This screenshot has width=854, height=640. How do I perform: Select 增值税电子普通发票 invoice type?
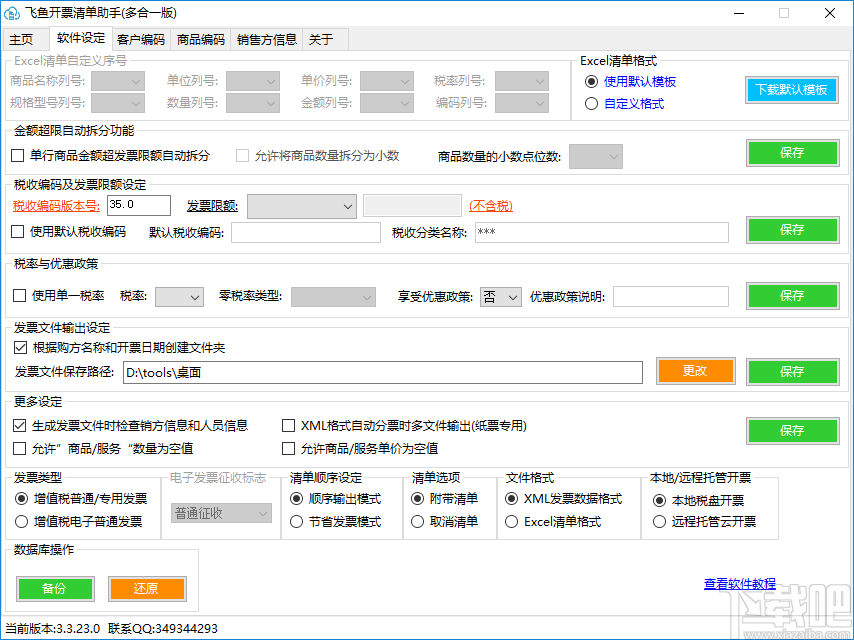[x=20, y=519]
